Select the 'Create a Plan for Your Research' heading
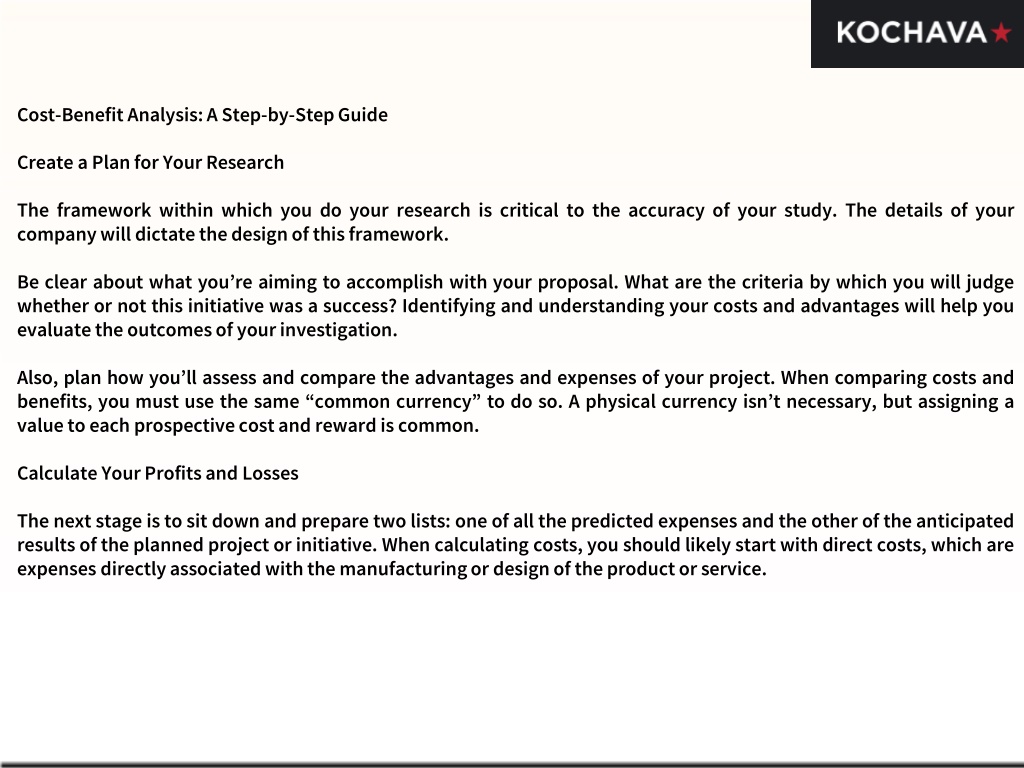Screen dimensions: 1024x768 pos(150,163)
